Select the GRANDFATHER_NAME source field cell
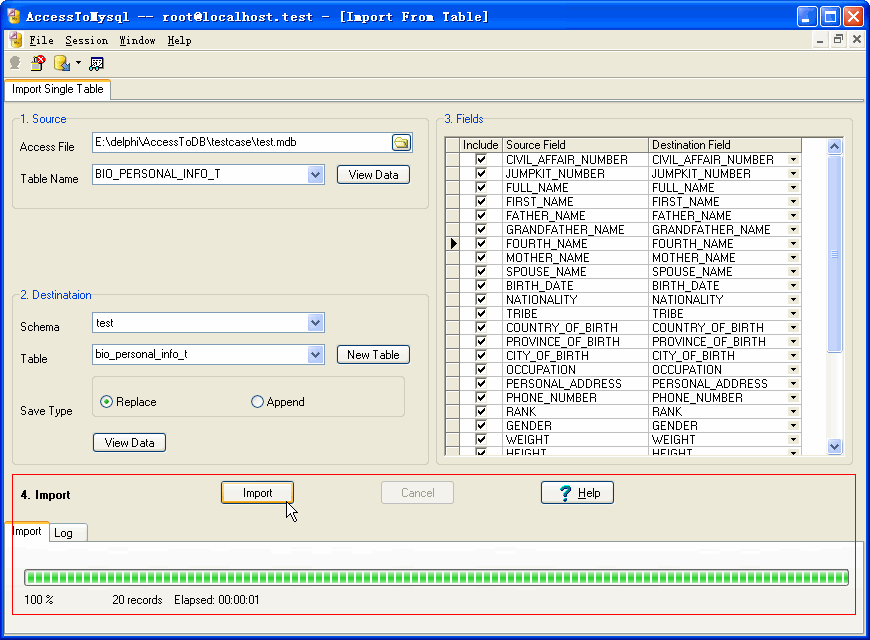The height and width of the screenshot is (640, 870). pos(575,230)
